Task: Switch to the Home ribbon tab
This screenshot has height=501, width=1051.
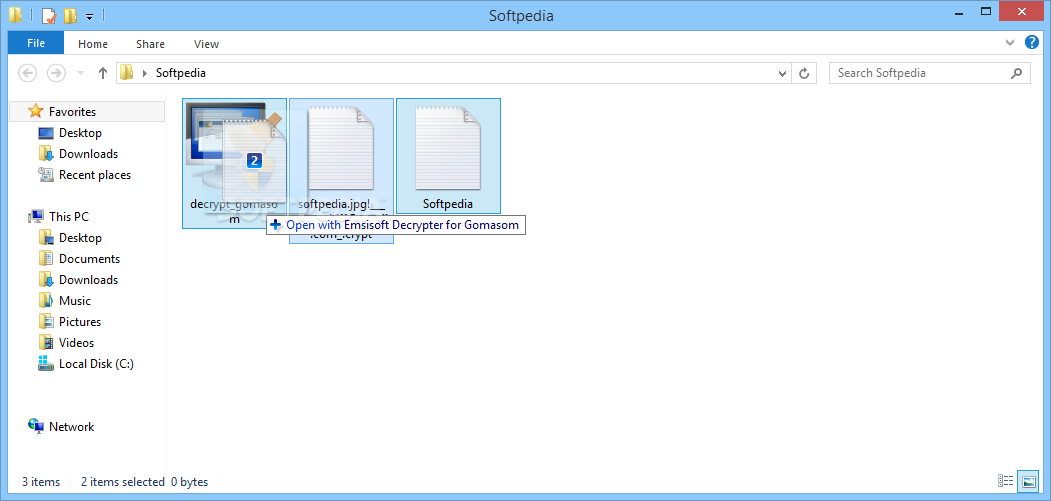Action: tap(92, 44)
